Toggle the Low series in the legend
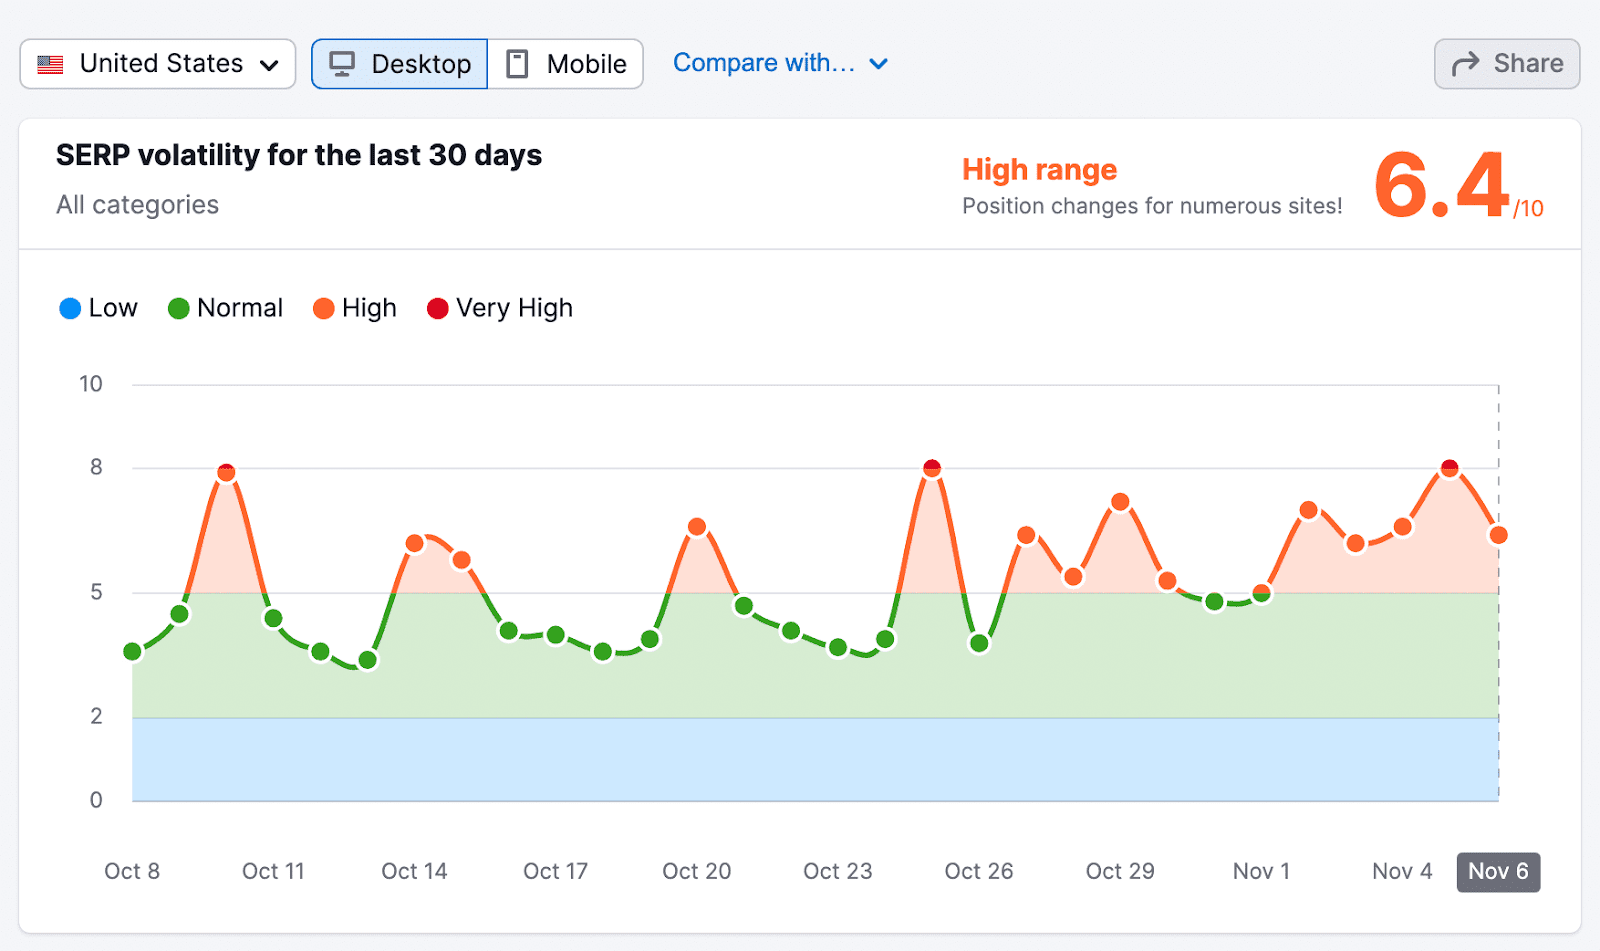Image resolution: width=1600 pixels, height=951 pixels. tap(98, 308)
